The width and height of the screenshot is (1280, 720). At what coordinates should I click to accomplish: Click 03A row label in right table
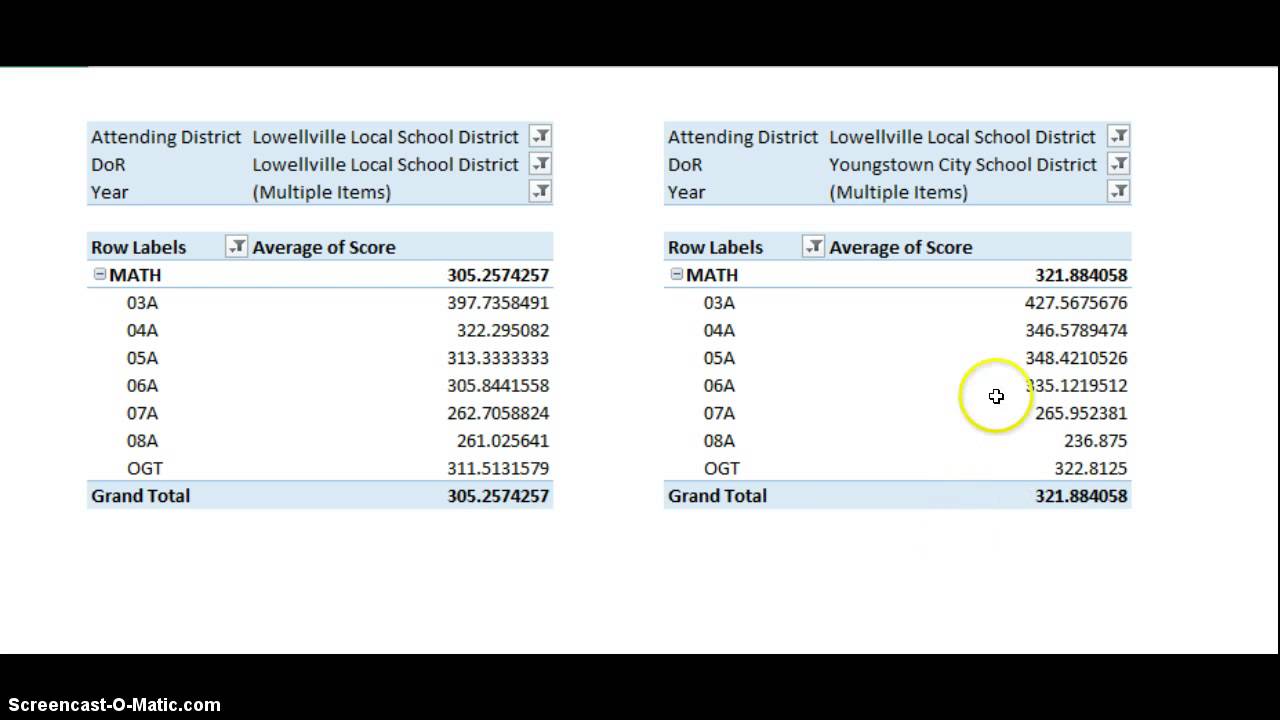click(719, 302)
